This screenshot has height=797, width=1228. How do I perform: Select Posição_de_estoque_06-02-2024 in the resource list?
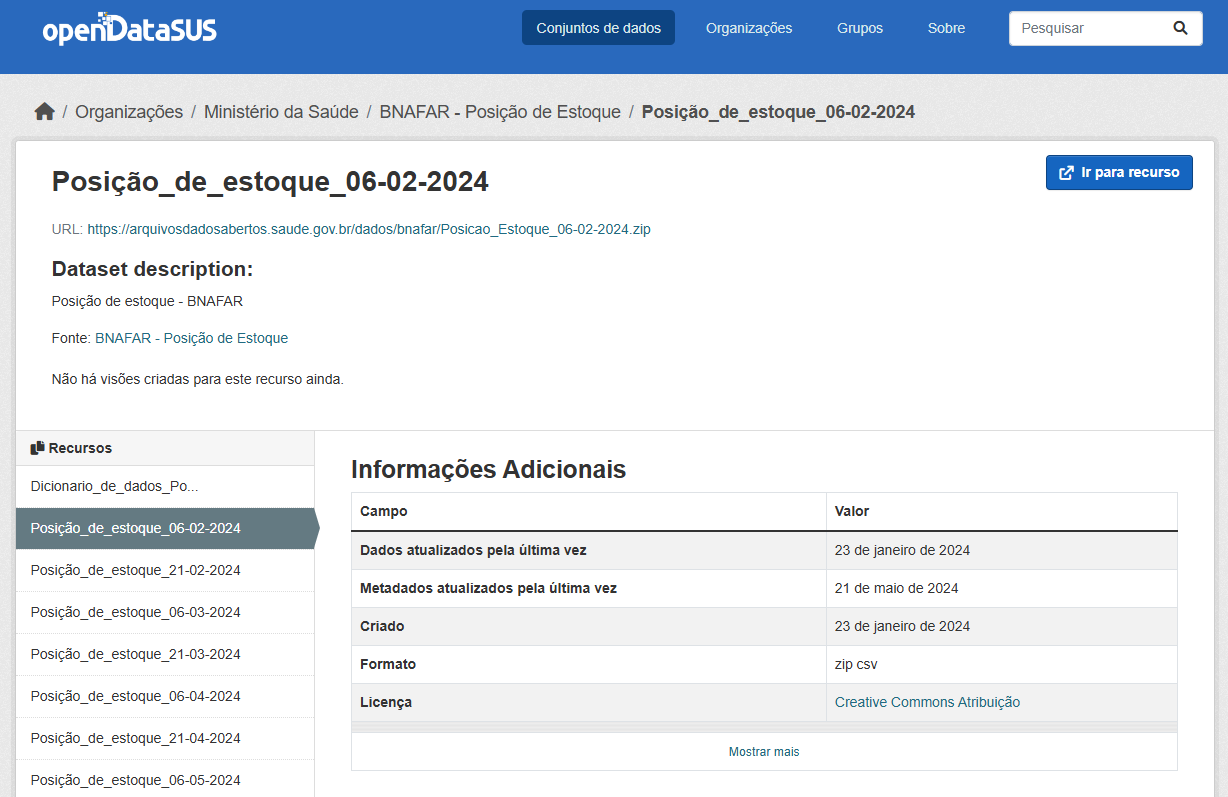[165, 528]
